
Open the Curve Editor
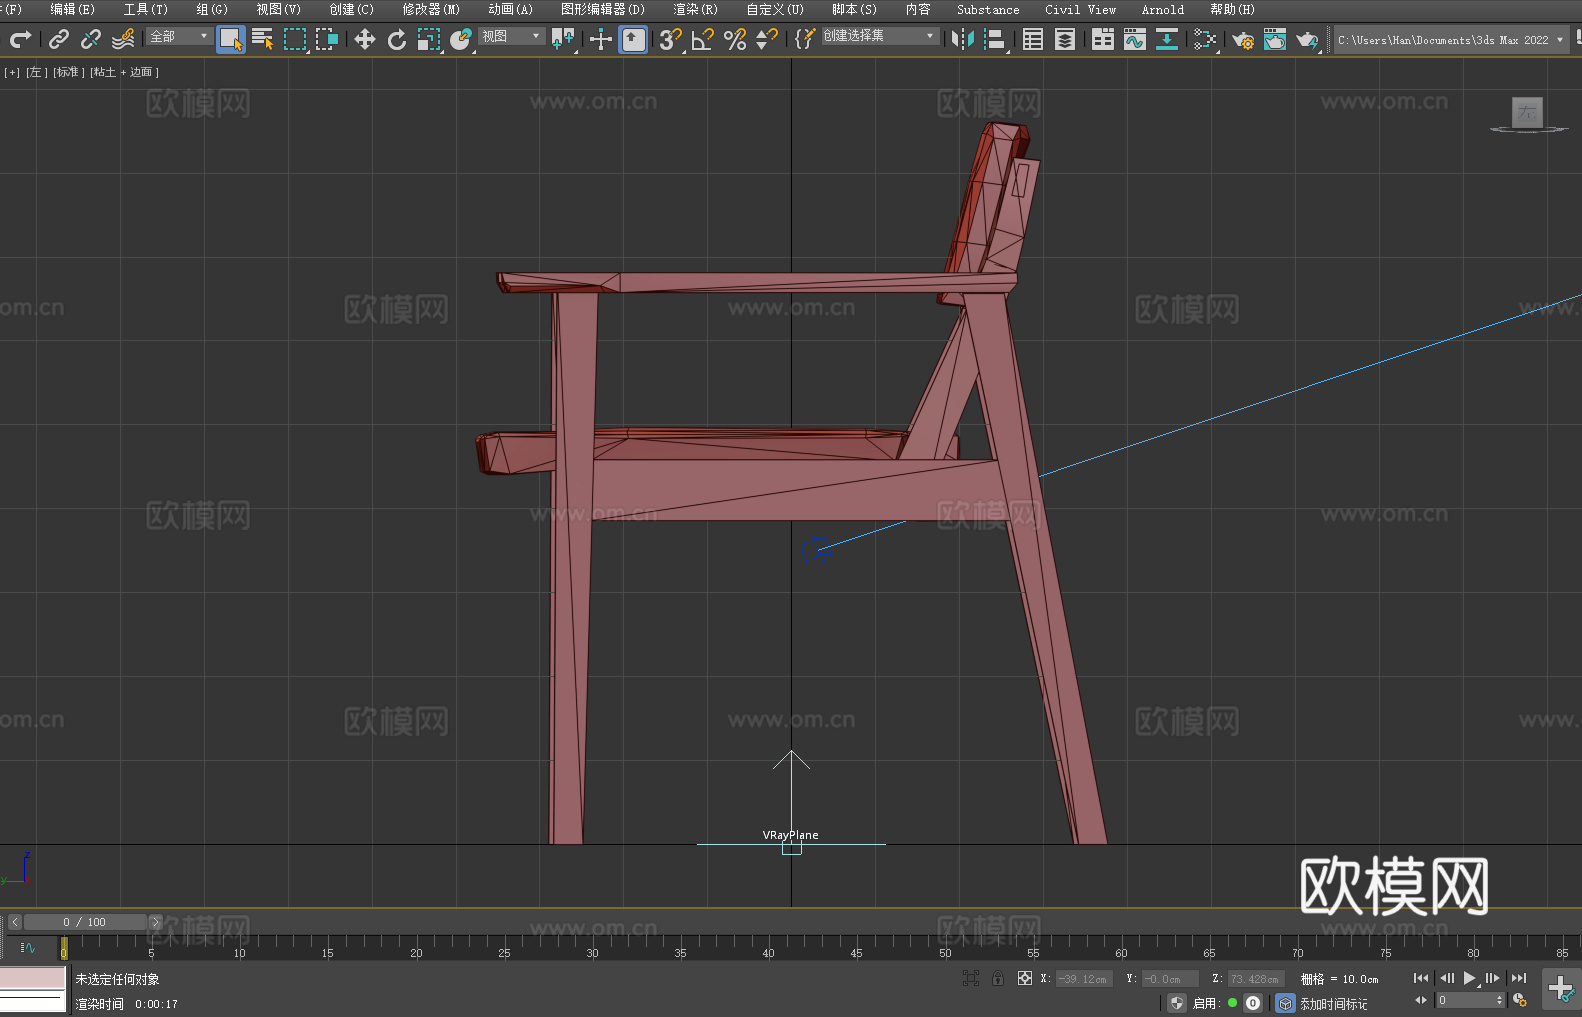pos(1135,39)
